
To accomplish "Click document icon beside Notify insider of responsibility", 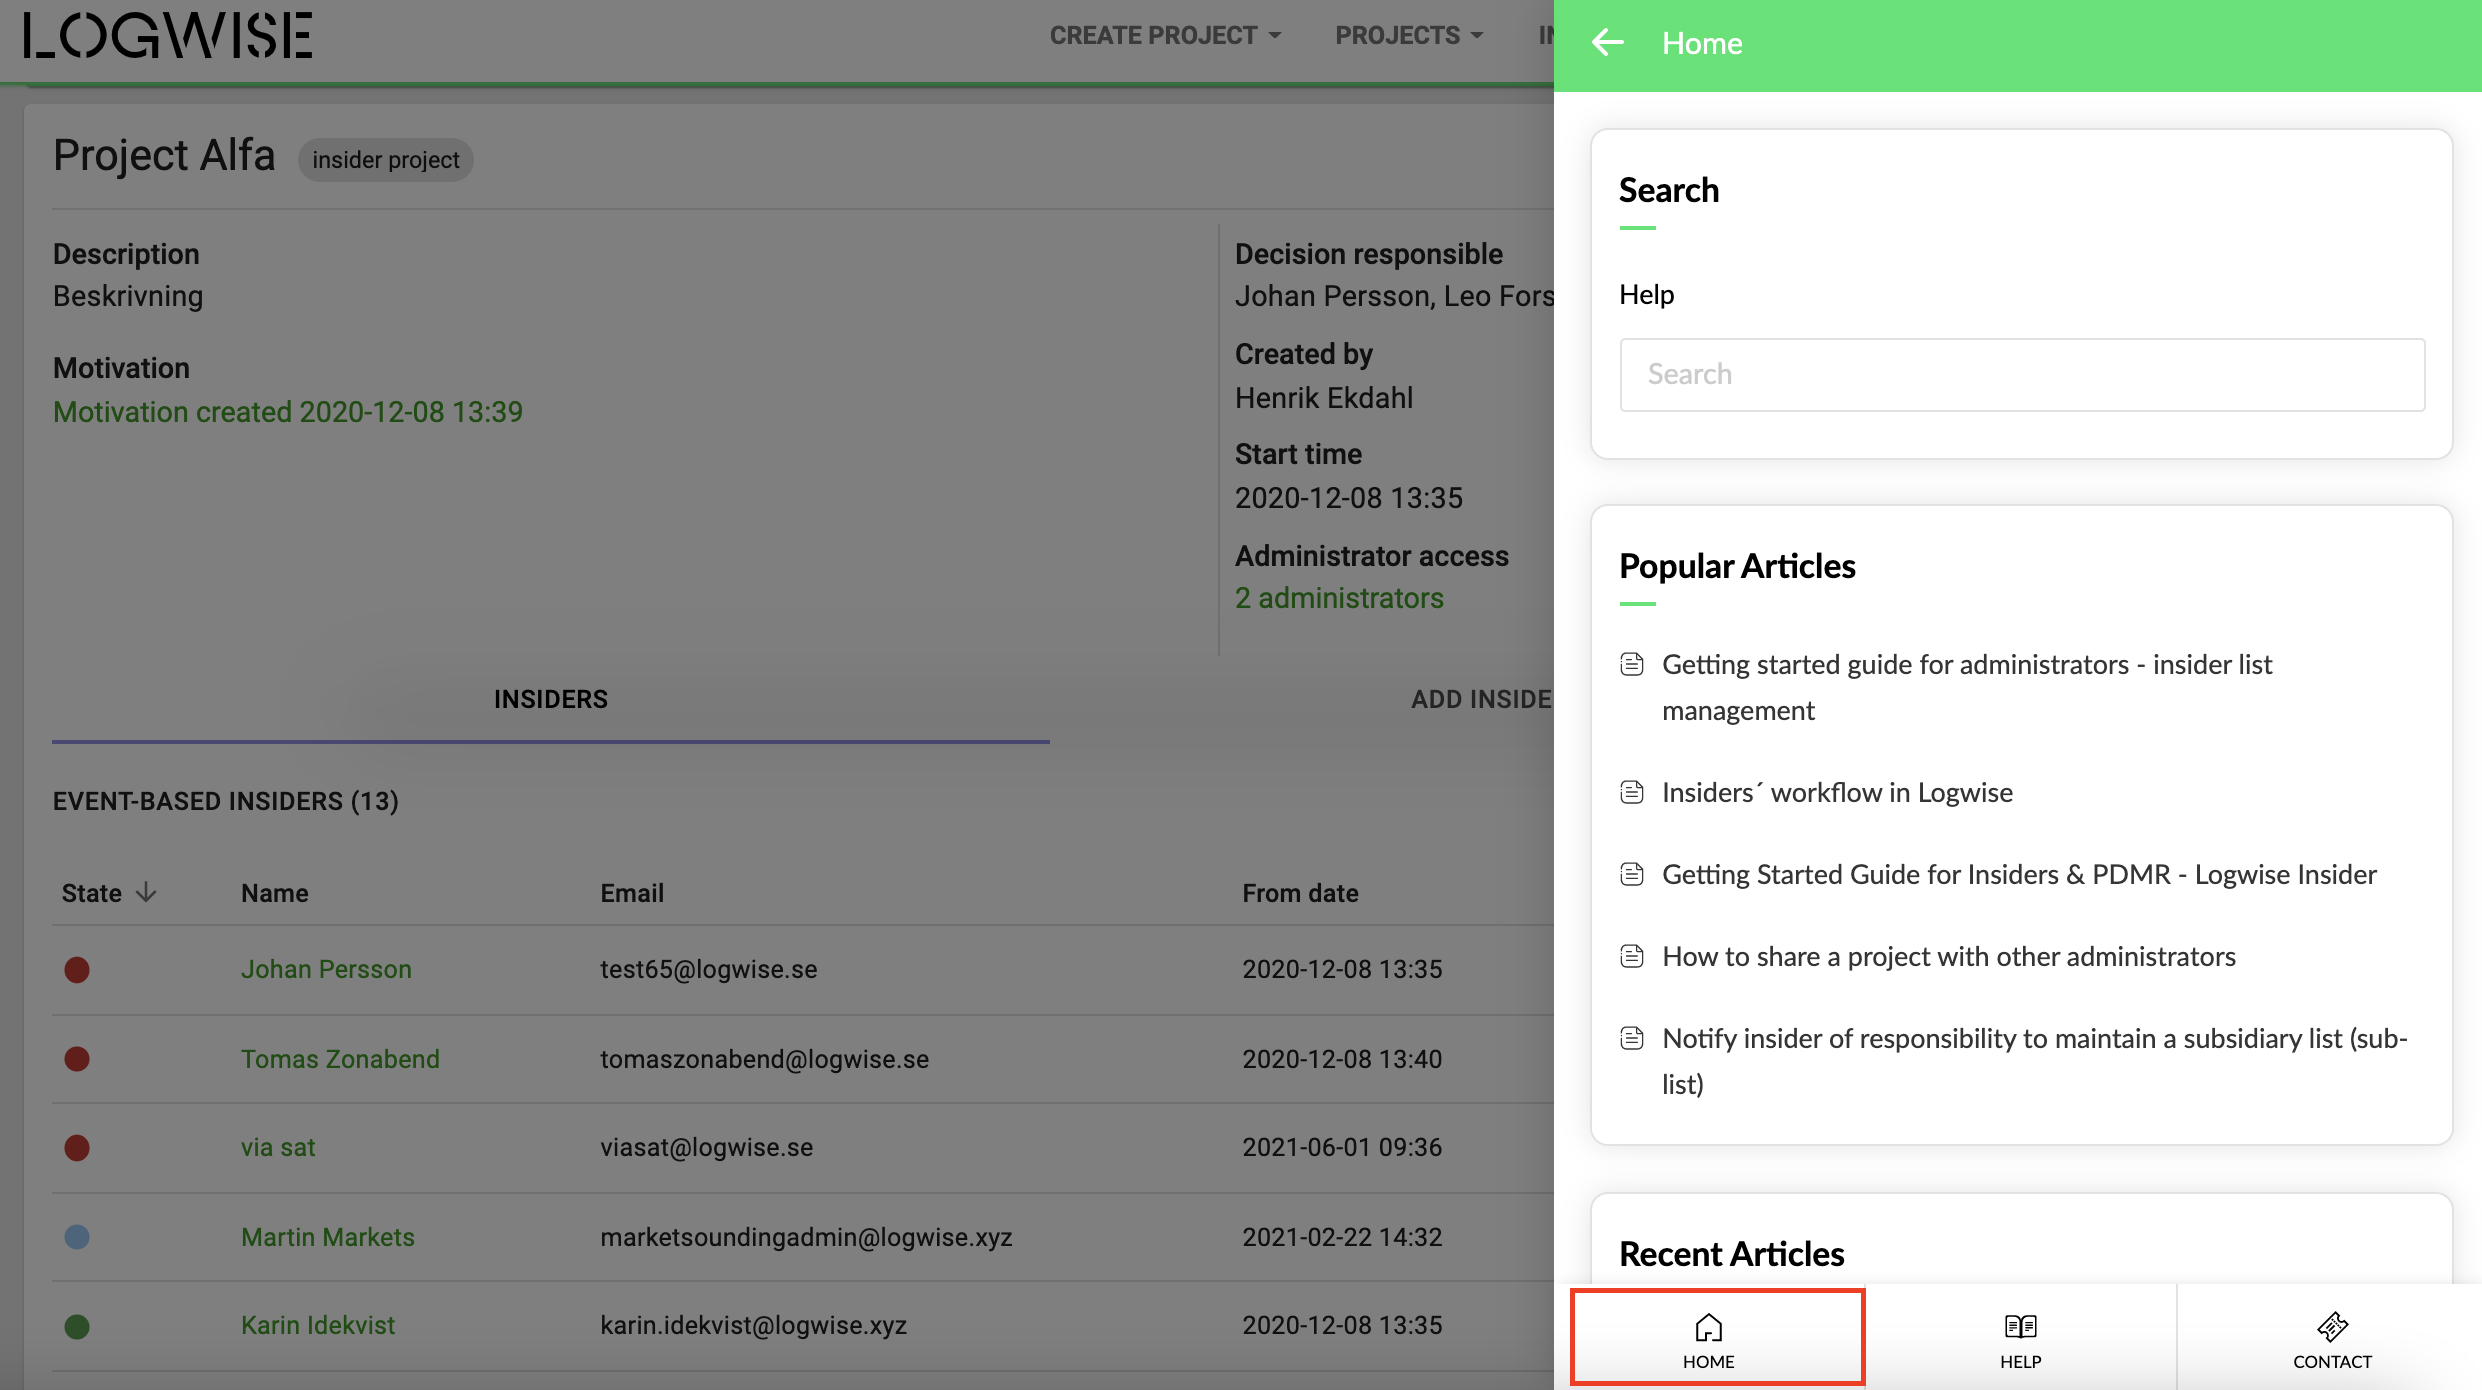I will [x=1632, y=1039].
